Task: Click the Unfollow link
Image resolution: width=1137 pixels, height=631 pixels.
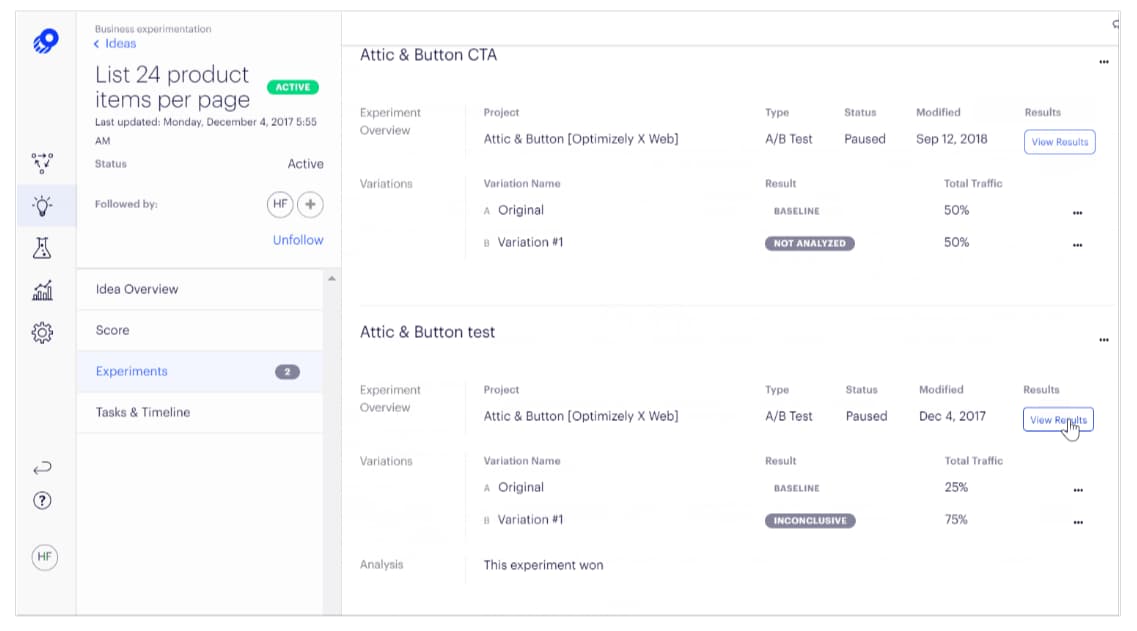Action: pyautogui.click(x=297, y=239)
